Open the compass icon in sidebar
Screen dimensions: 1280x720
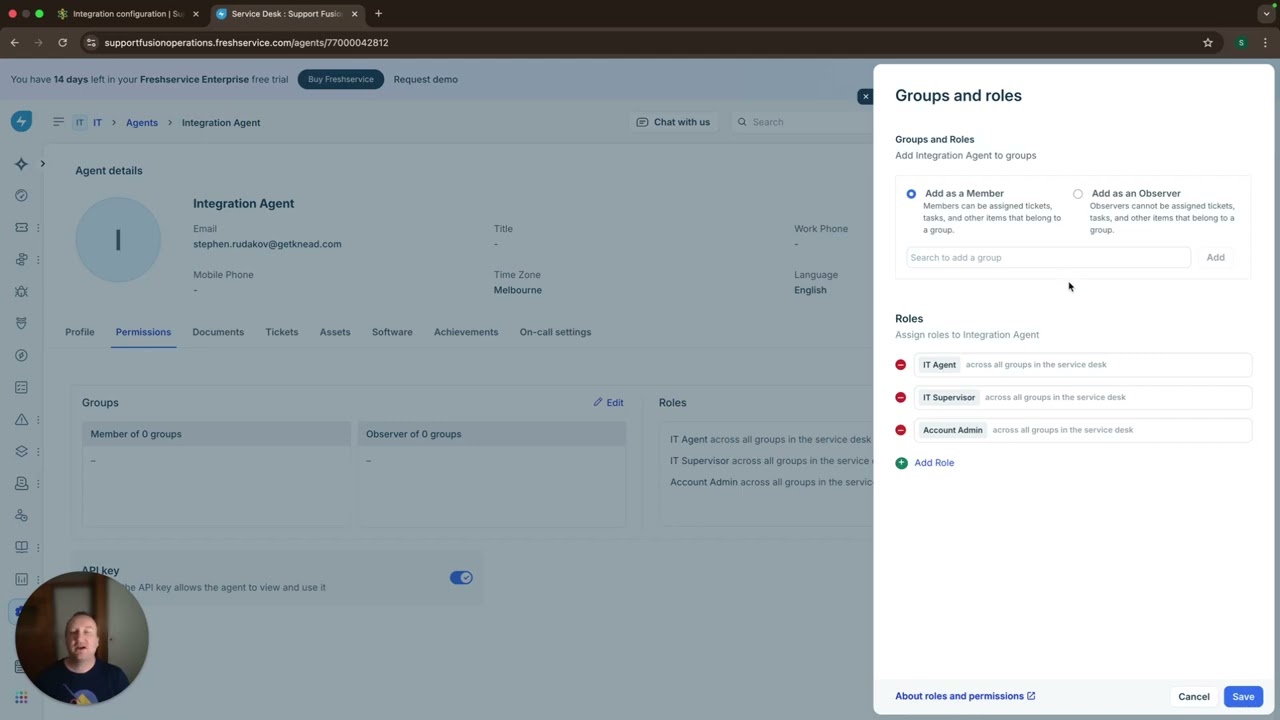click(21, 355)
